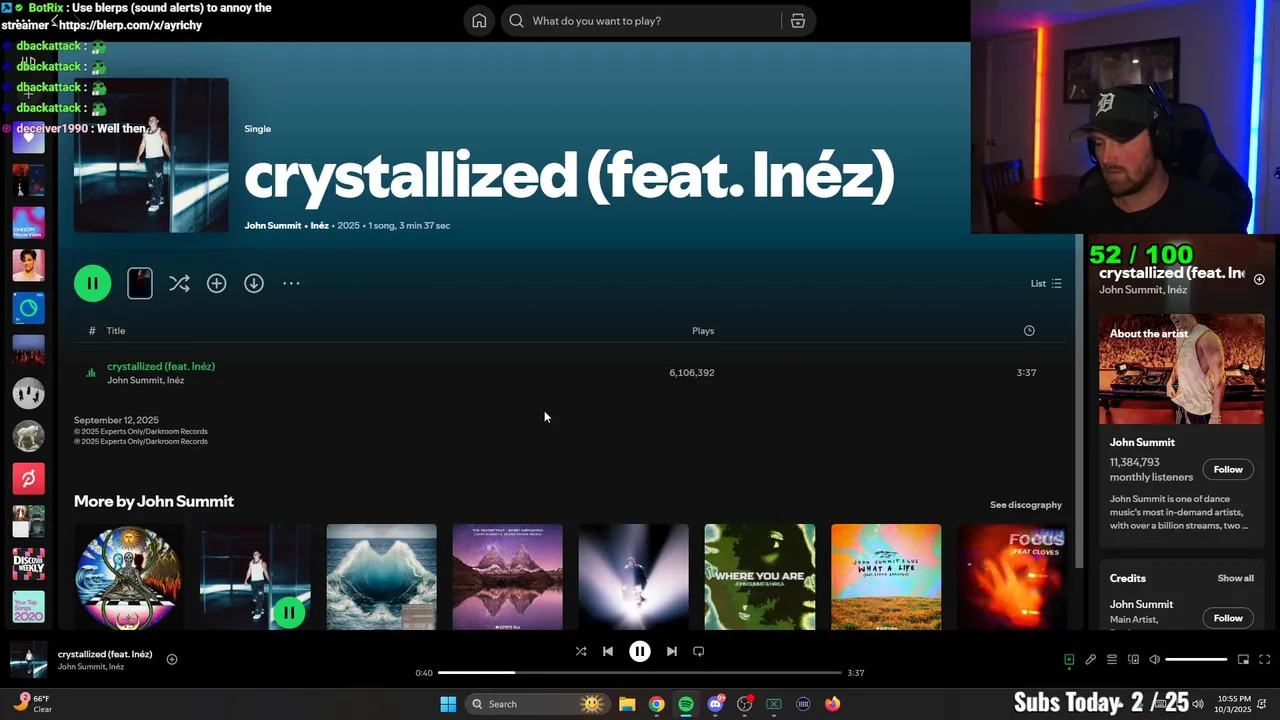Skip to previous track
The height and width of the screenshot is (720, 1280).
point(607,651)
